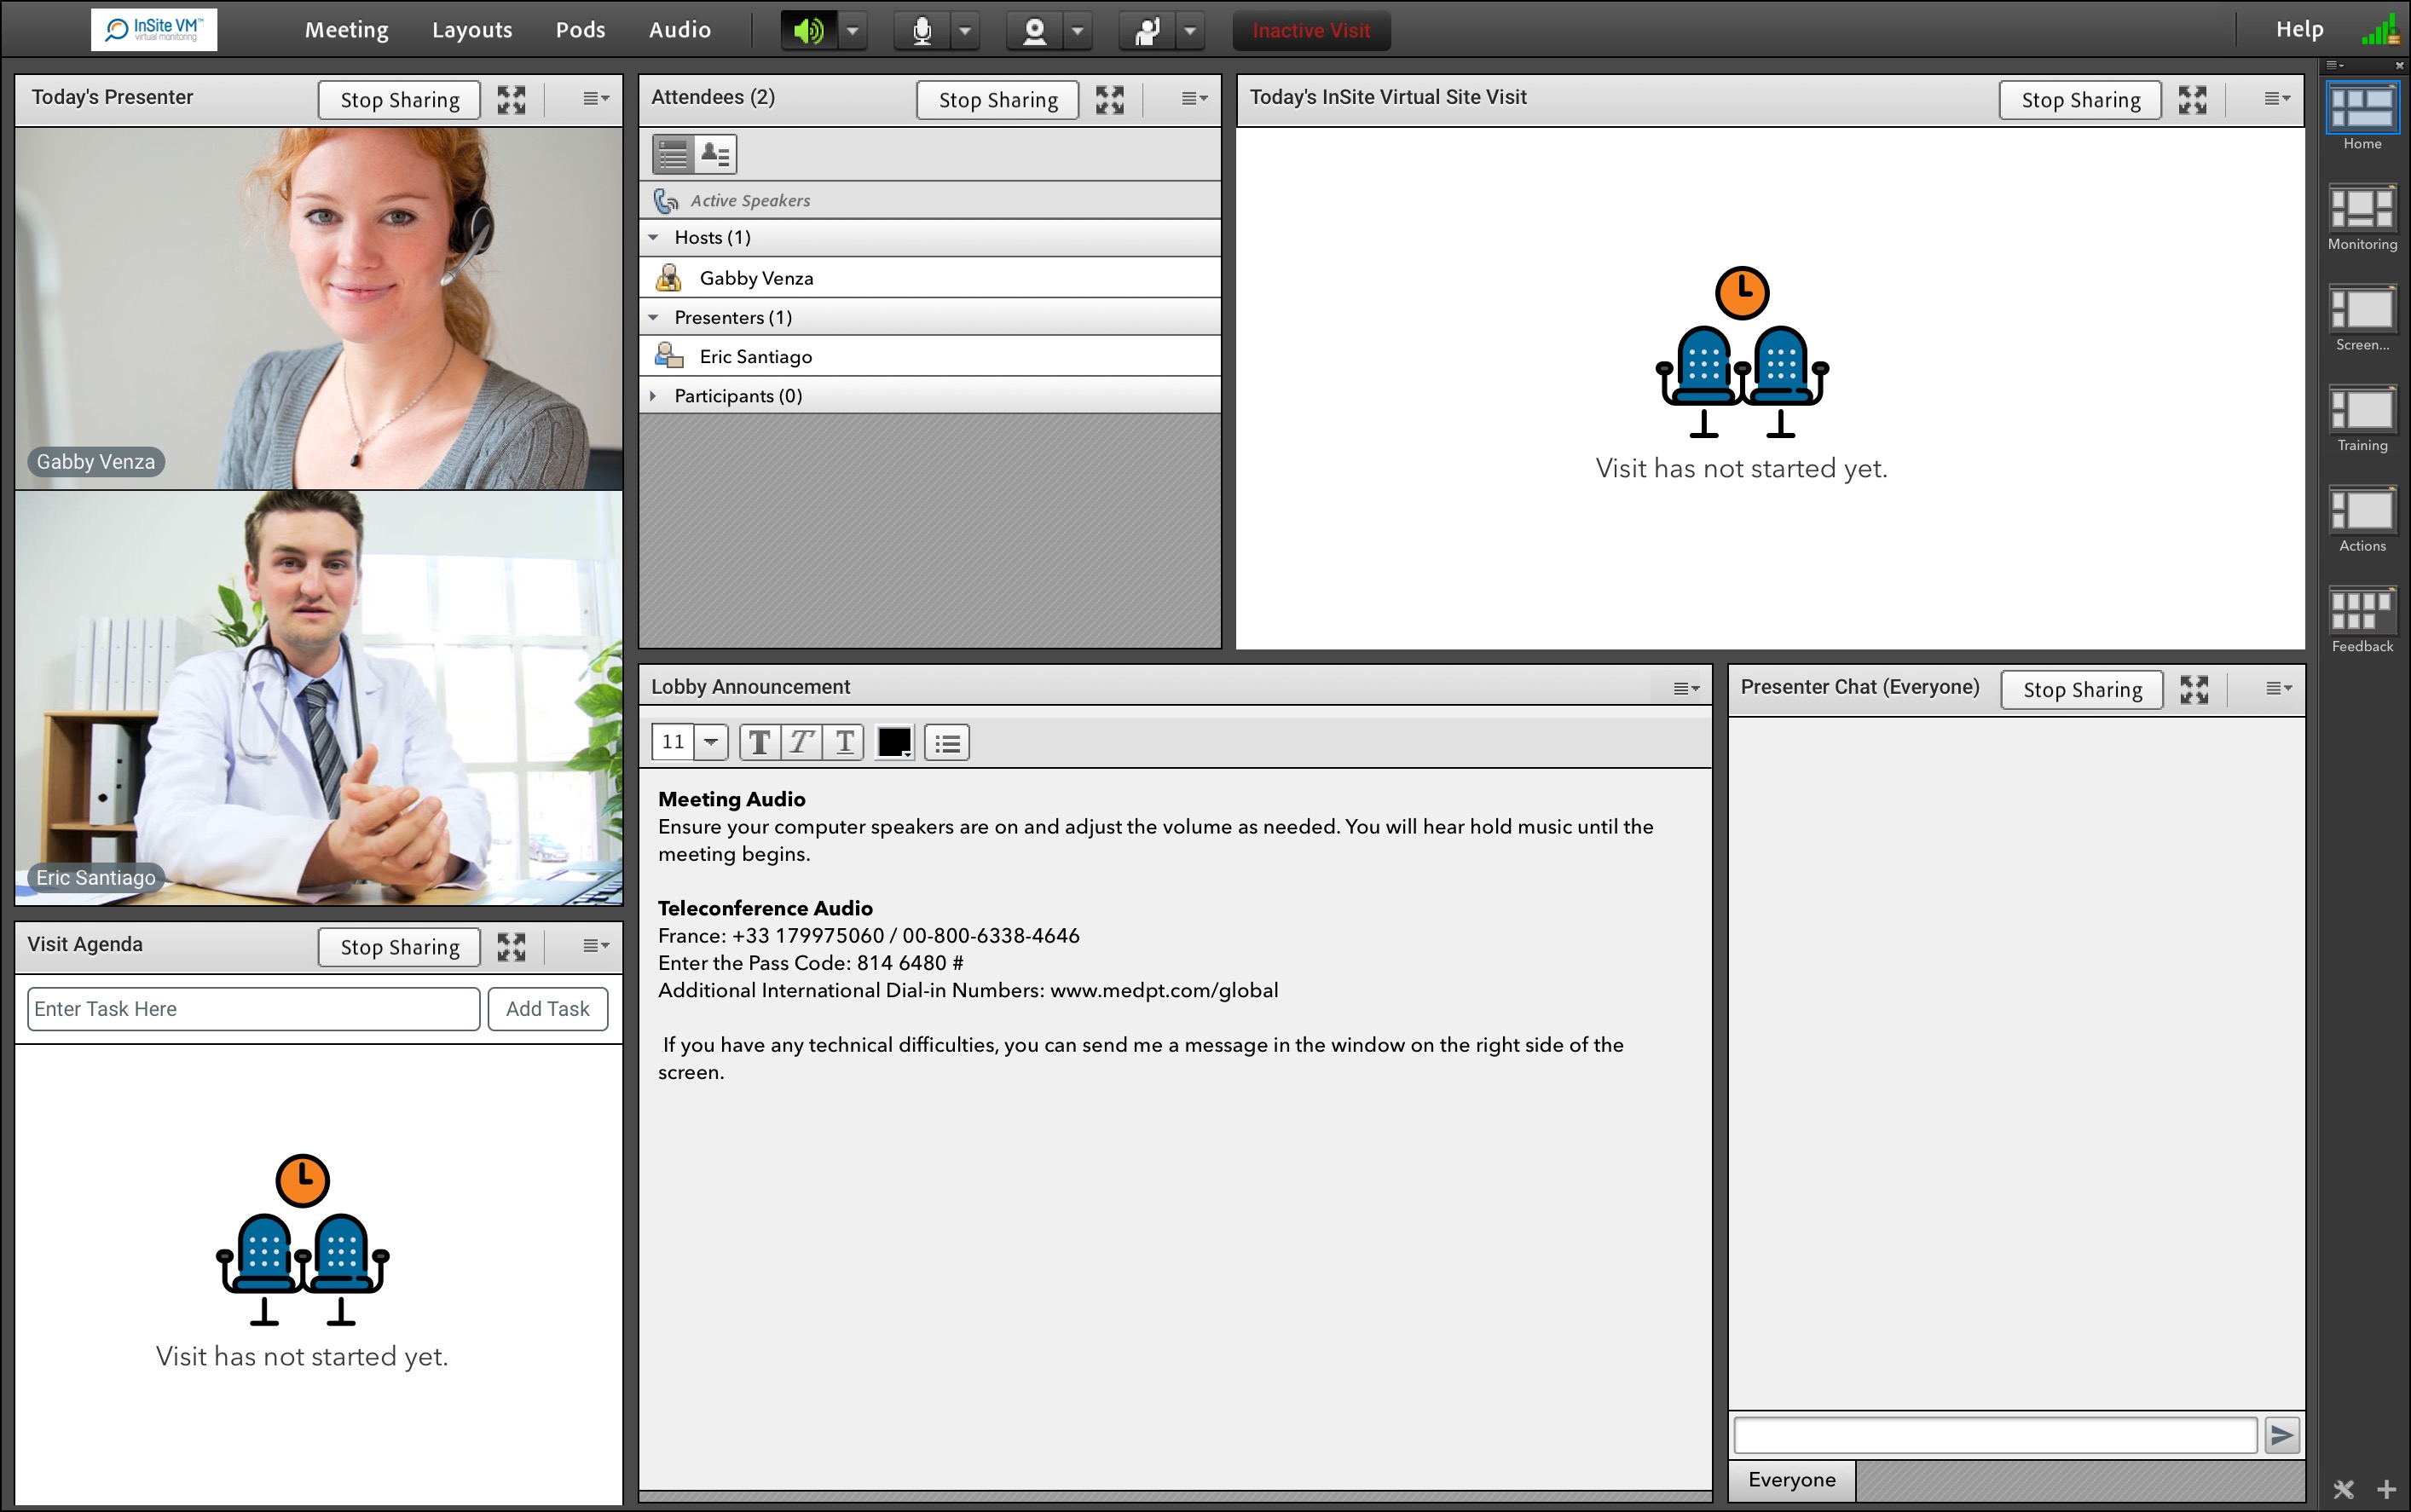
Task: Toggle bullet list in Lobby Announcement
Action: click(x=947, y=742)
